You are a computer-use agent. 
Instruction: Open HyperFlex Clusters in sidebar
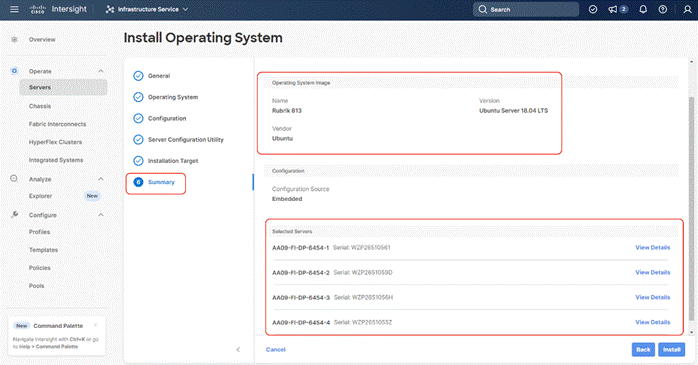(x=55, y=142)
